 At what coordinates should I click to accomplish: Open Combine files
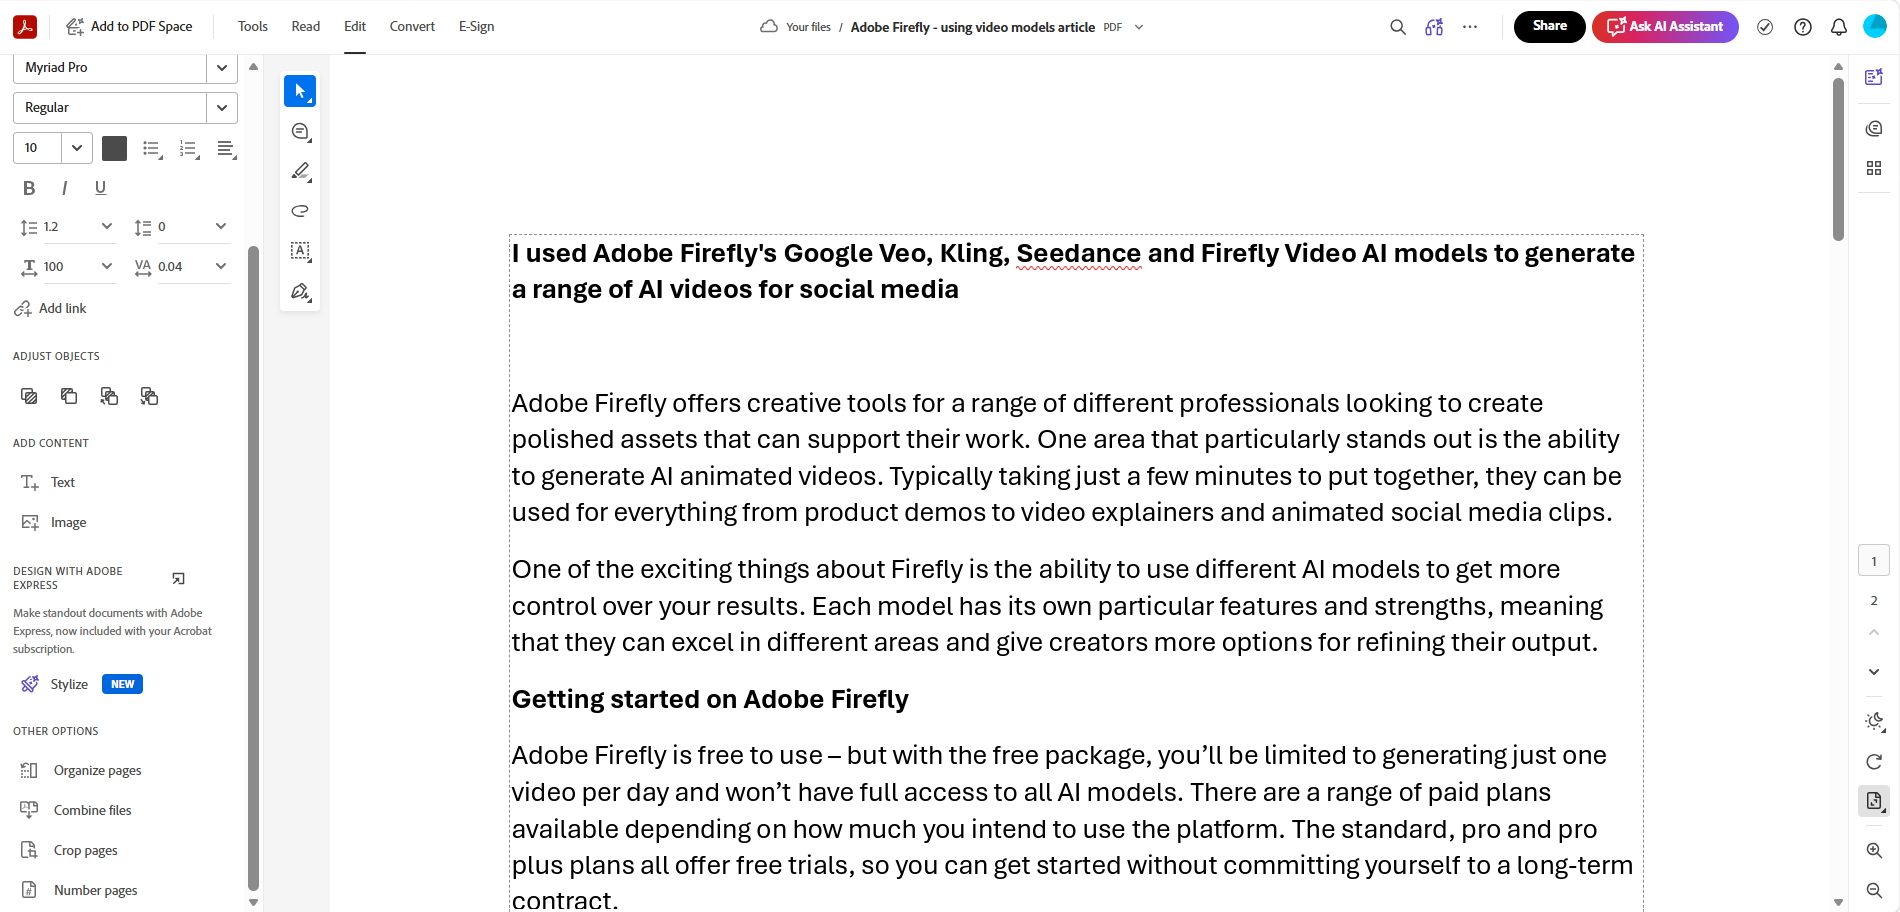point(77,810)
